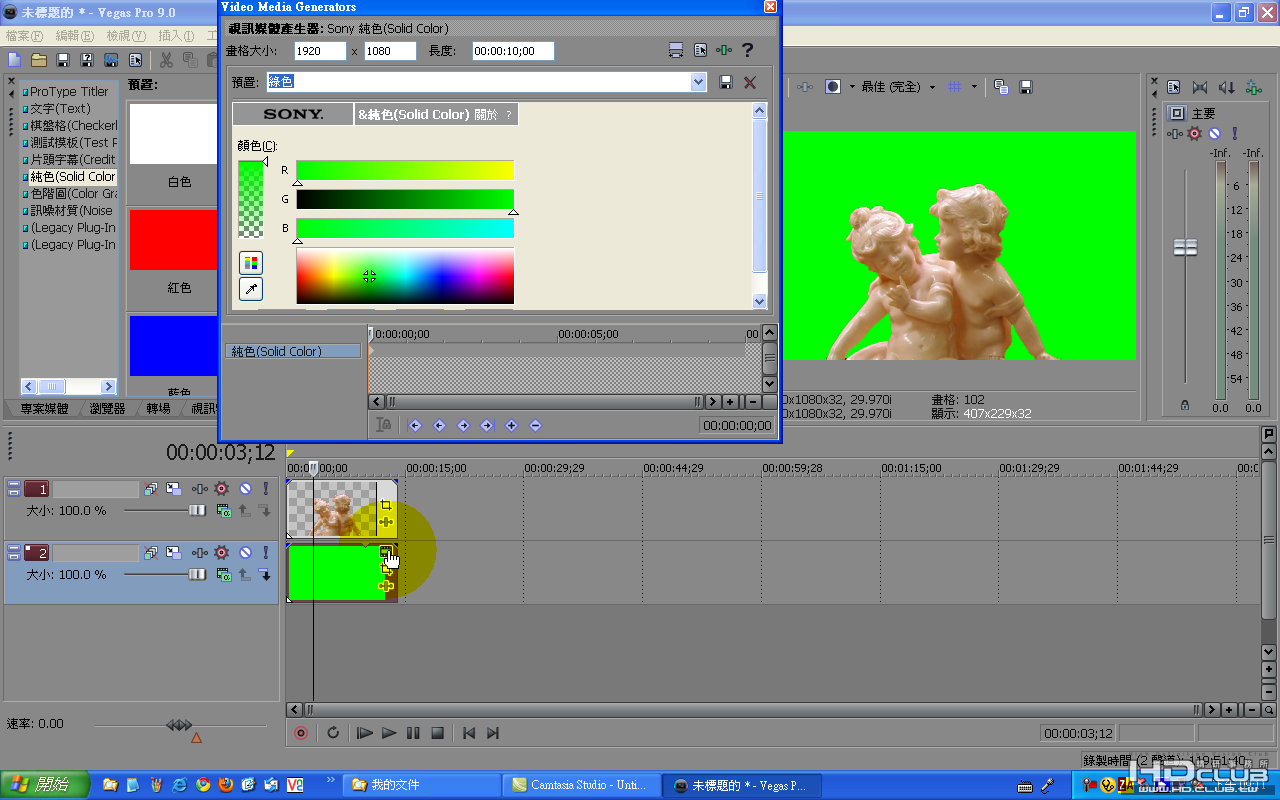Select 純色(Solid Color) in the generator list
The width and height of the screenshot is (1280, 800).
point(72,176)
